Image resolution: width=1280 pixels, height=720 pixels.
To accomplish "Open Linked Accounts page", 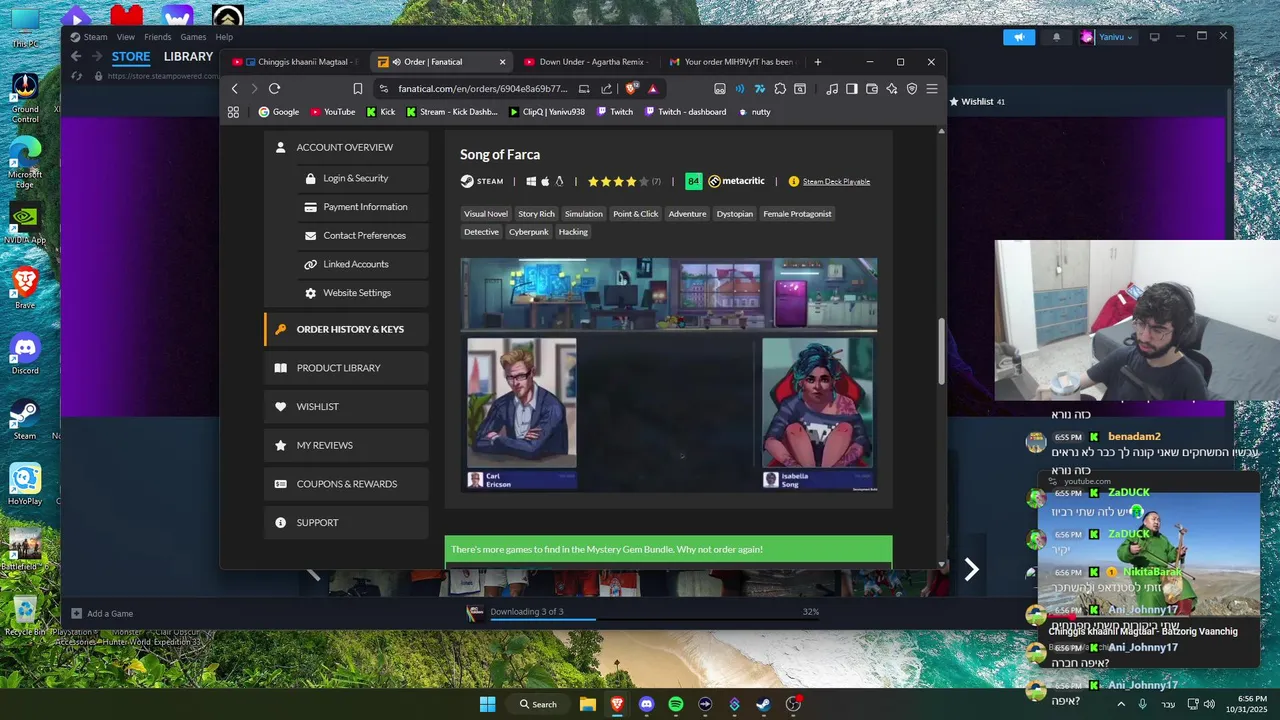I will click(362, 264).
